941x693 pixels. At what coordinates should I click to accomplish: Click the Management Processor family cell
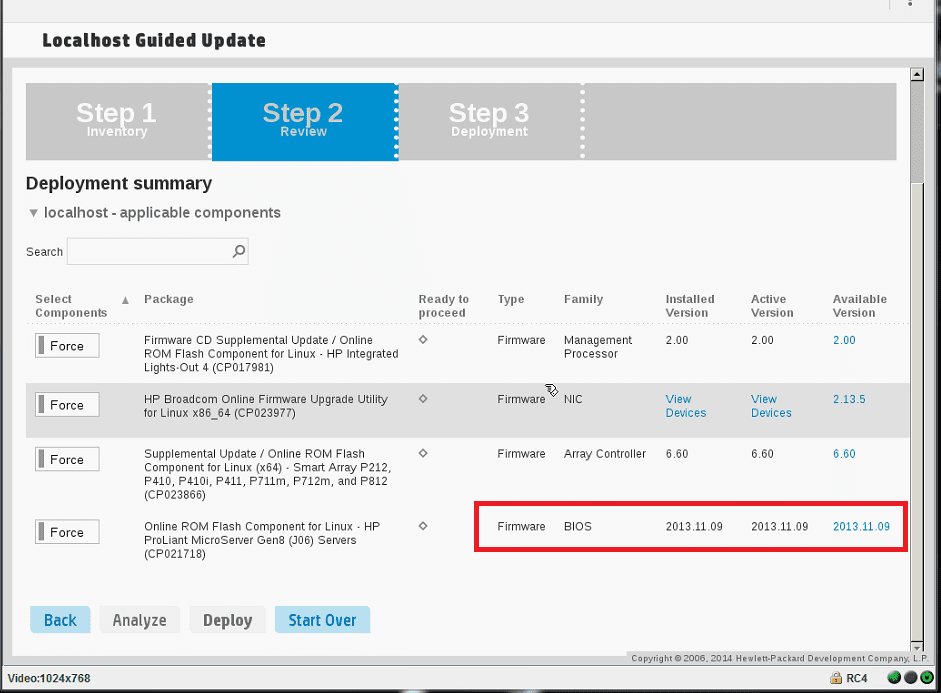(x=598, y=347)
